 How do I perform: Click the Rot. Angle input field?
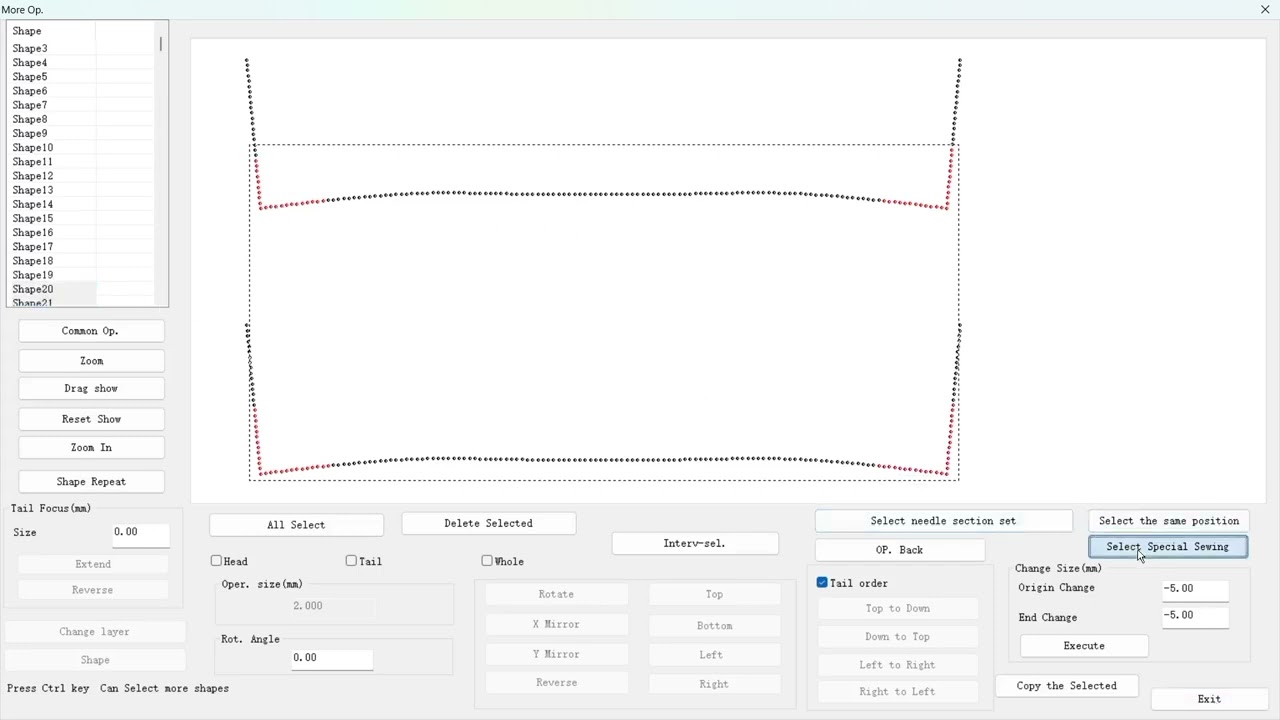click(332, 658)
